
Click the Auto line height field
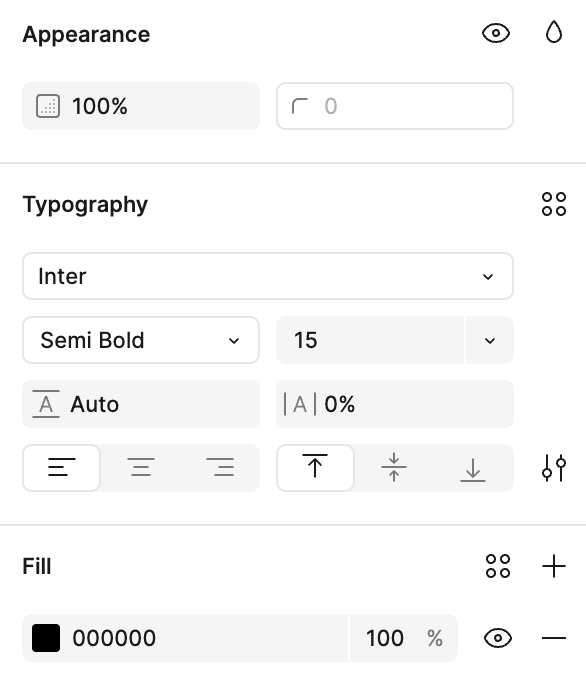pyautogui.click(x=141, y=404)
